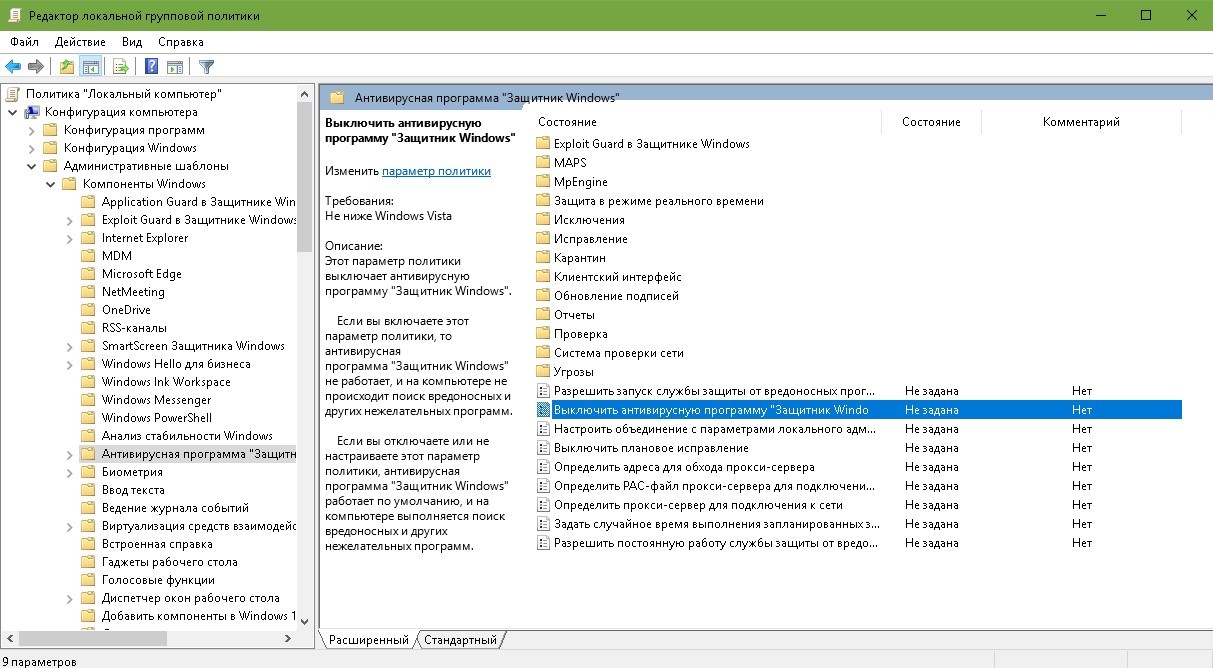
Task: Open the Действие menu
Action: click(80, 42)
